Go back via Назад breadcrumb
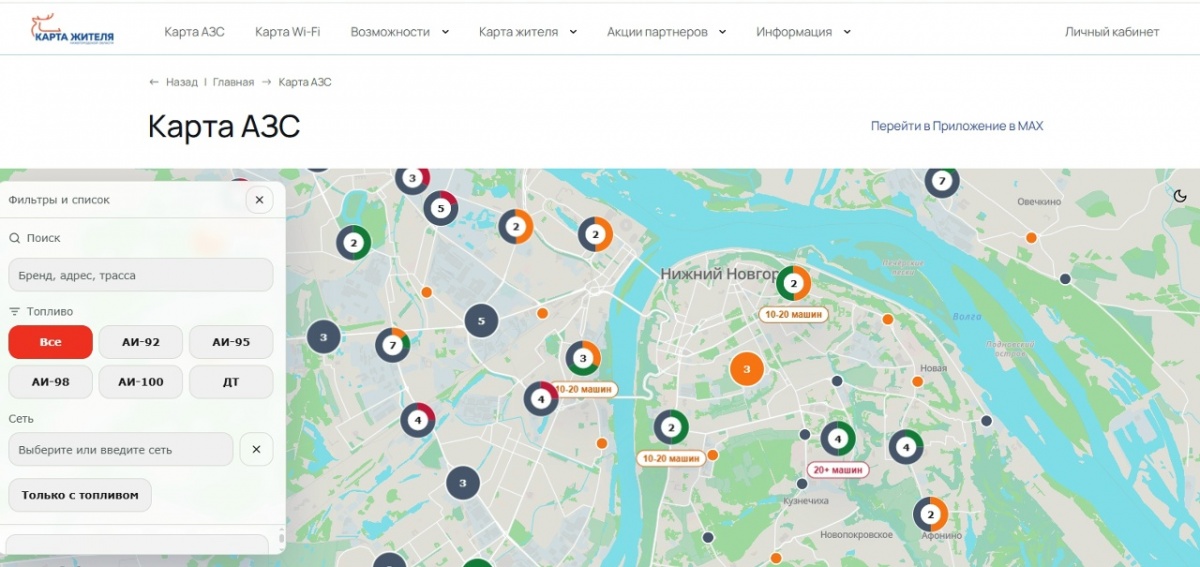Viewport: 1200px width, 567px height. click(x=173, y=82)
